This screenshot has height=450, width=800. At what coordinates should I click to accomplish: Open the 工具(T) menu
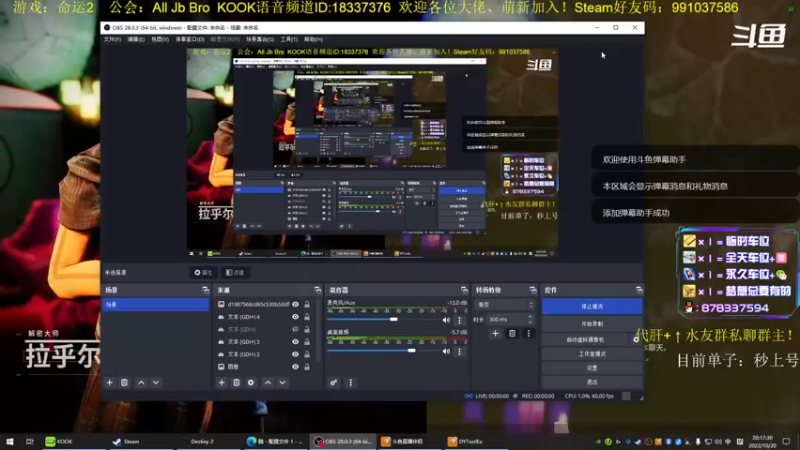pyautogui.click(x=289, y=39)
